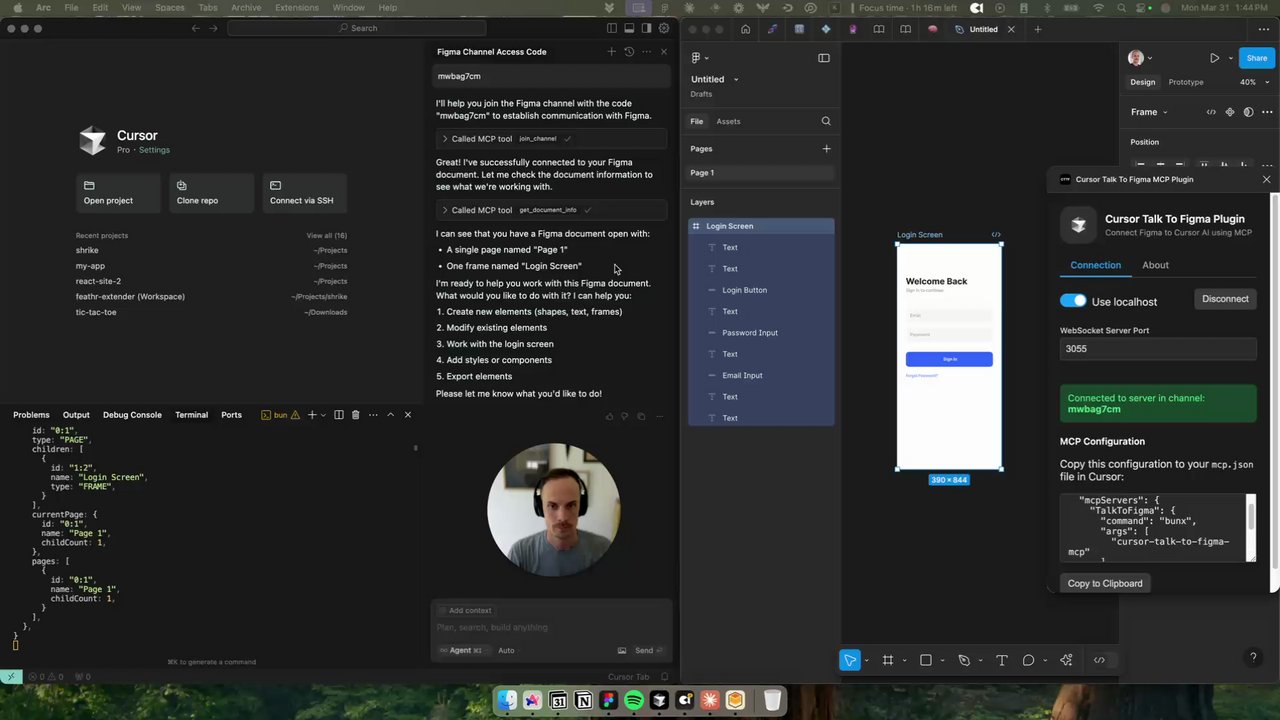Open Figma help question mark

click(1253, 657)
